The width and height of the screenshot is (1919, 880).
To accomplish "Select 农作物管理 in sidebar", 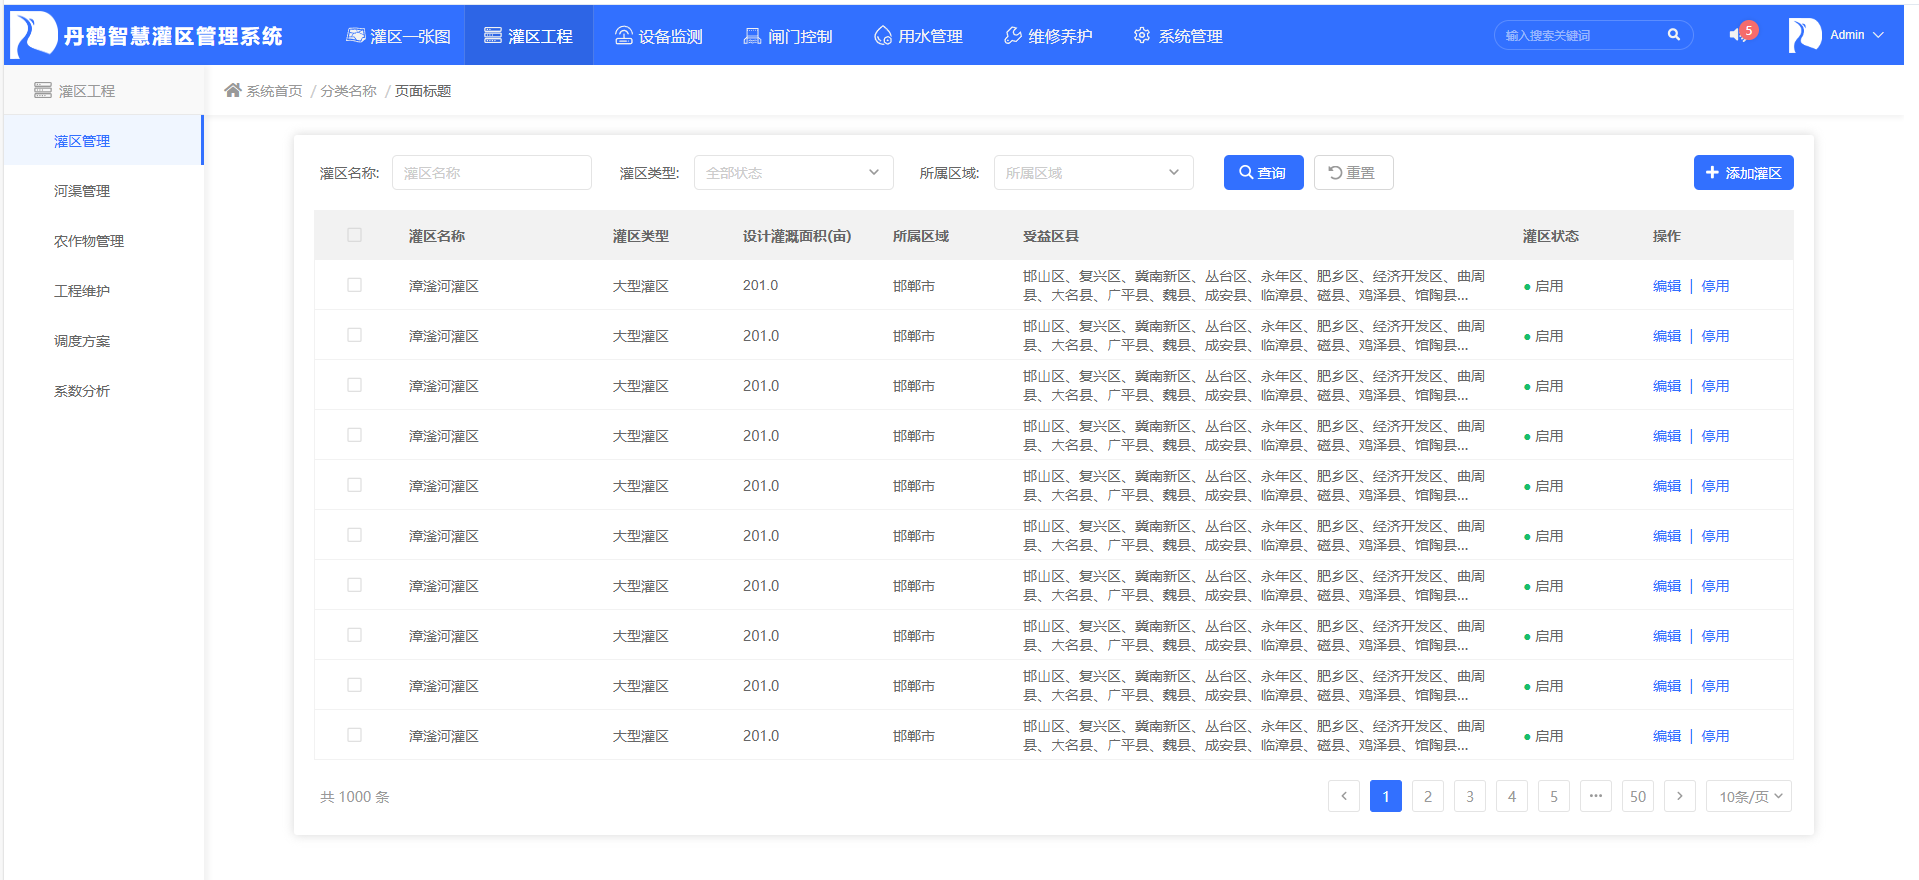I will point(103,240).
